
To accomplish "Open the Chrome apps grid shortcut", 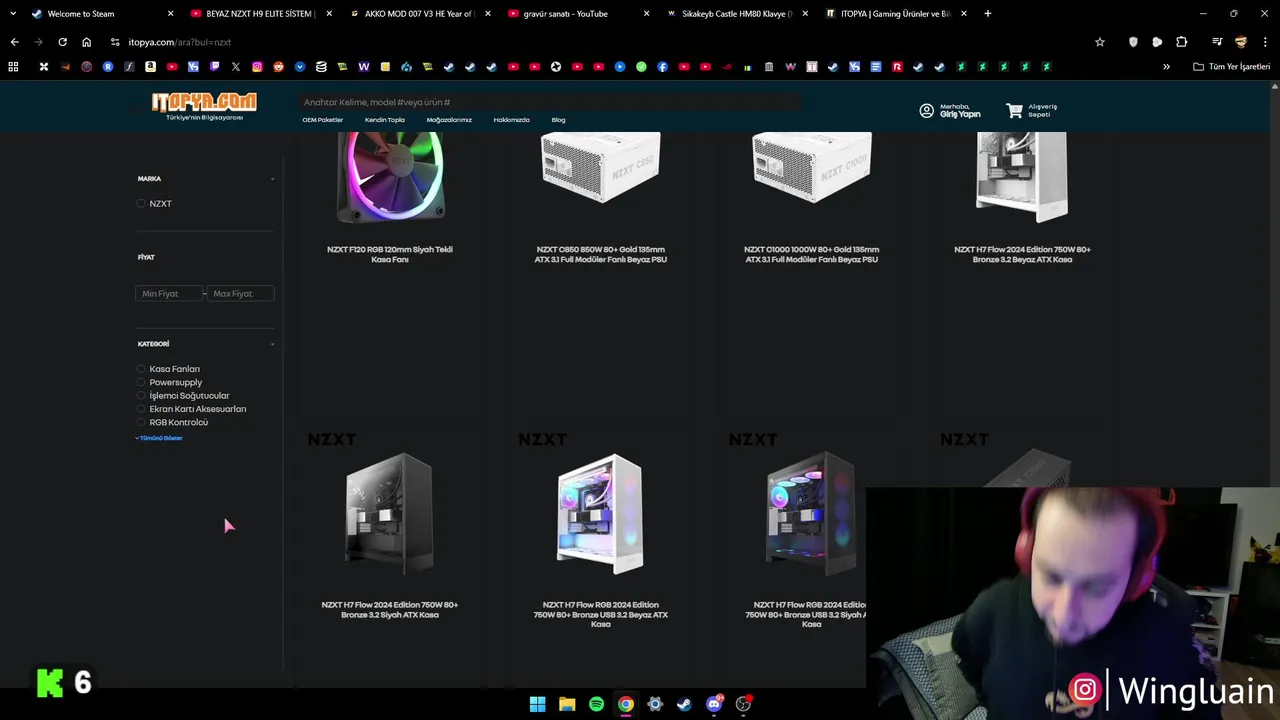I will click(13, 67).
